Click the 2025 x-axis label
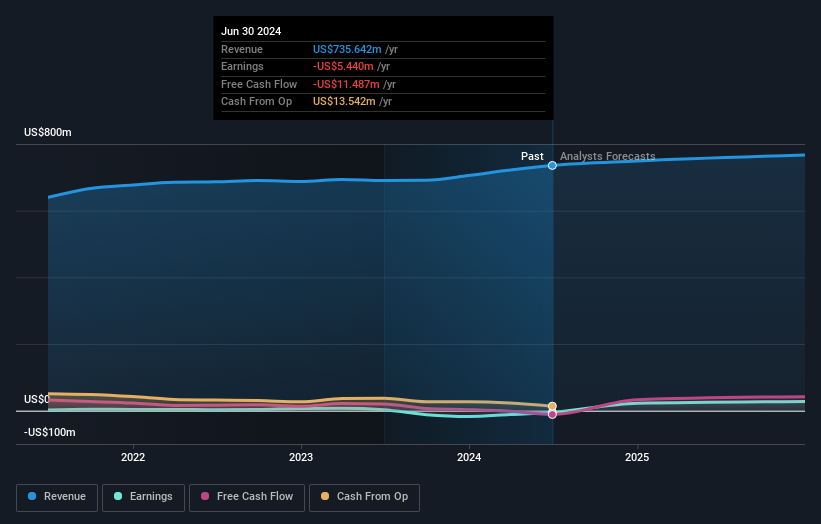Image resolution: width=821 pixels, height=524 pixels. [x=637, y=457]
